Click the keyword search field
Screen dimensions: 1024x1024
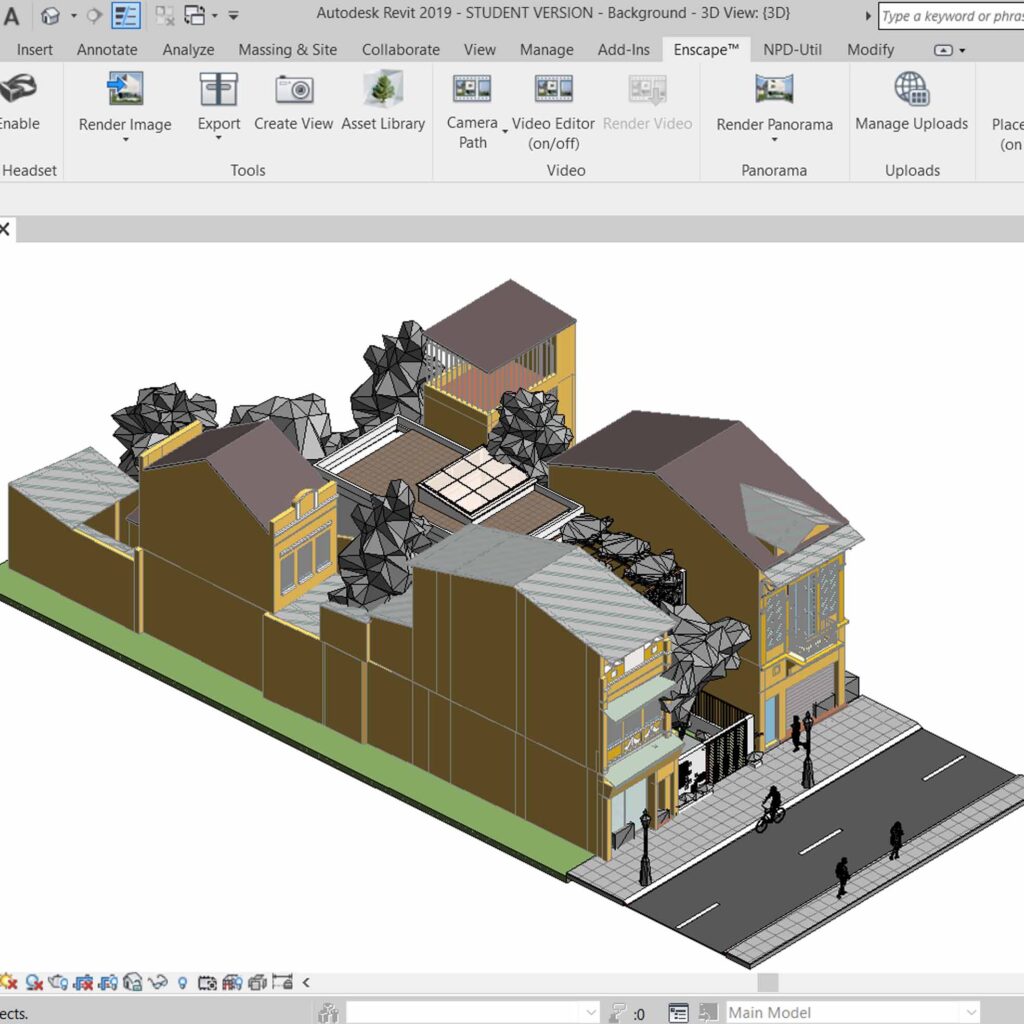click(x=950, y=16)
